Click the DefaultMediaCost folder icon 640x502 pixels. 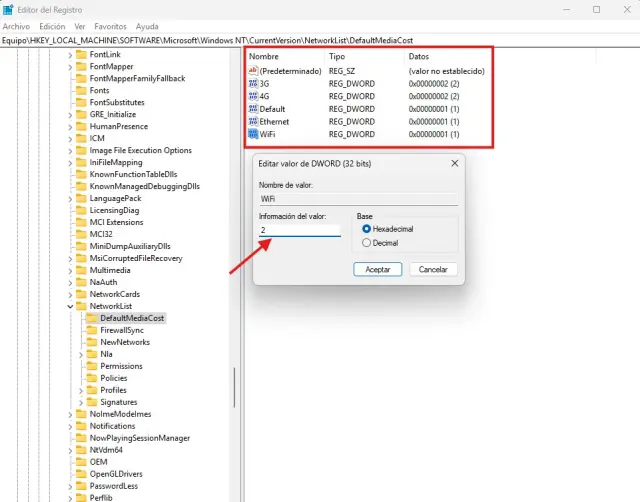[91, 318]
